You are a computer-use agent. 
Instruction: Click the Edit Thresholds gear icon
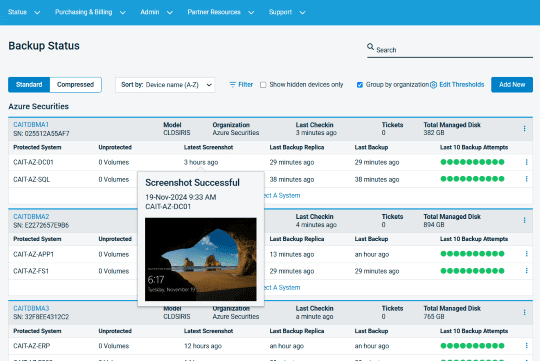(x=434, y=85)
